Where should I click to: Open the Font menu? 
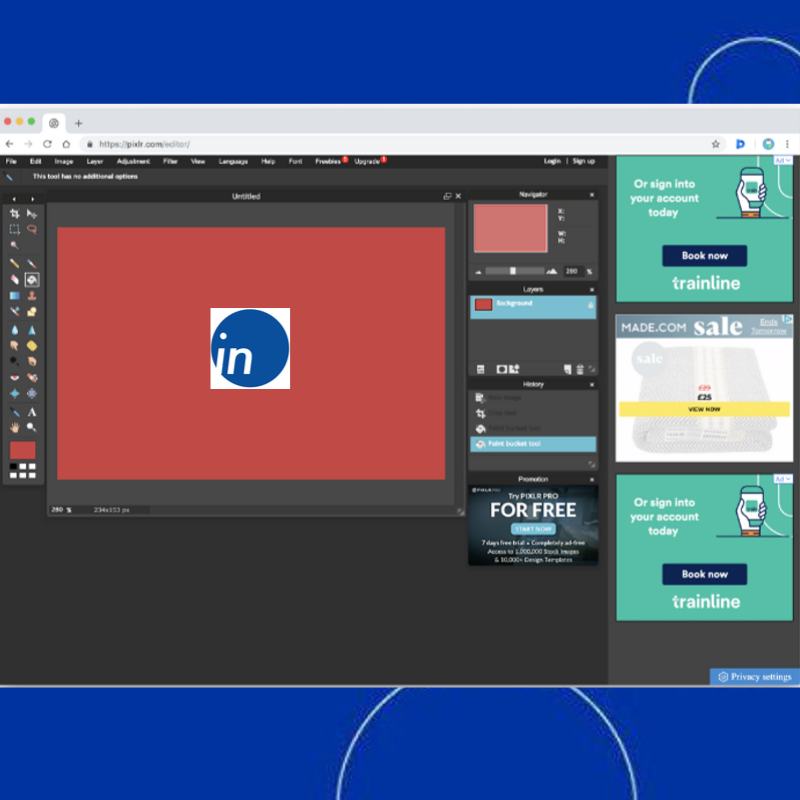point(295,161)
